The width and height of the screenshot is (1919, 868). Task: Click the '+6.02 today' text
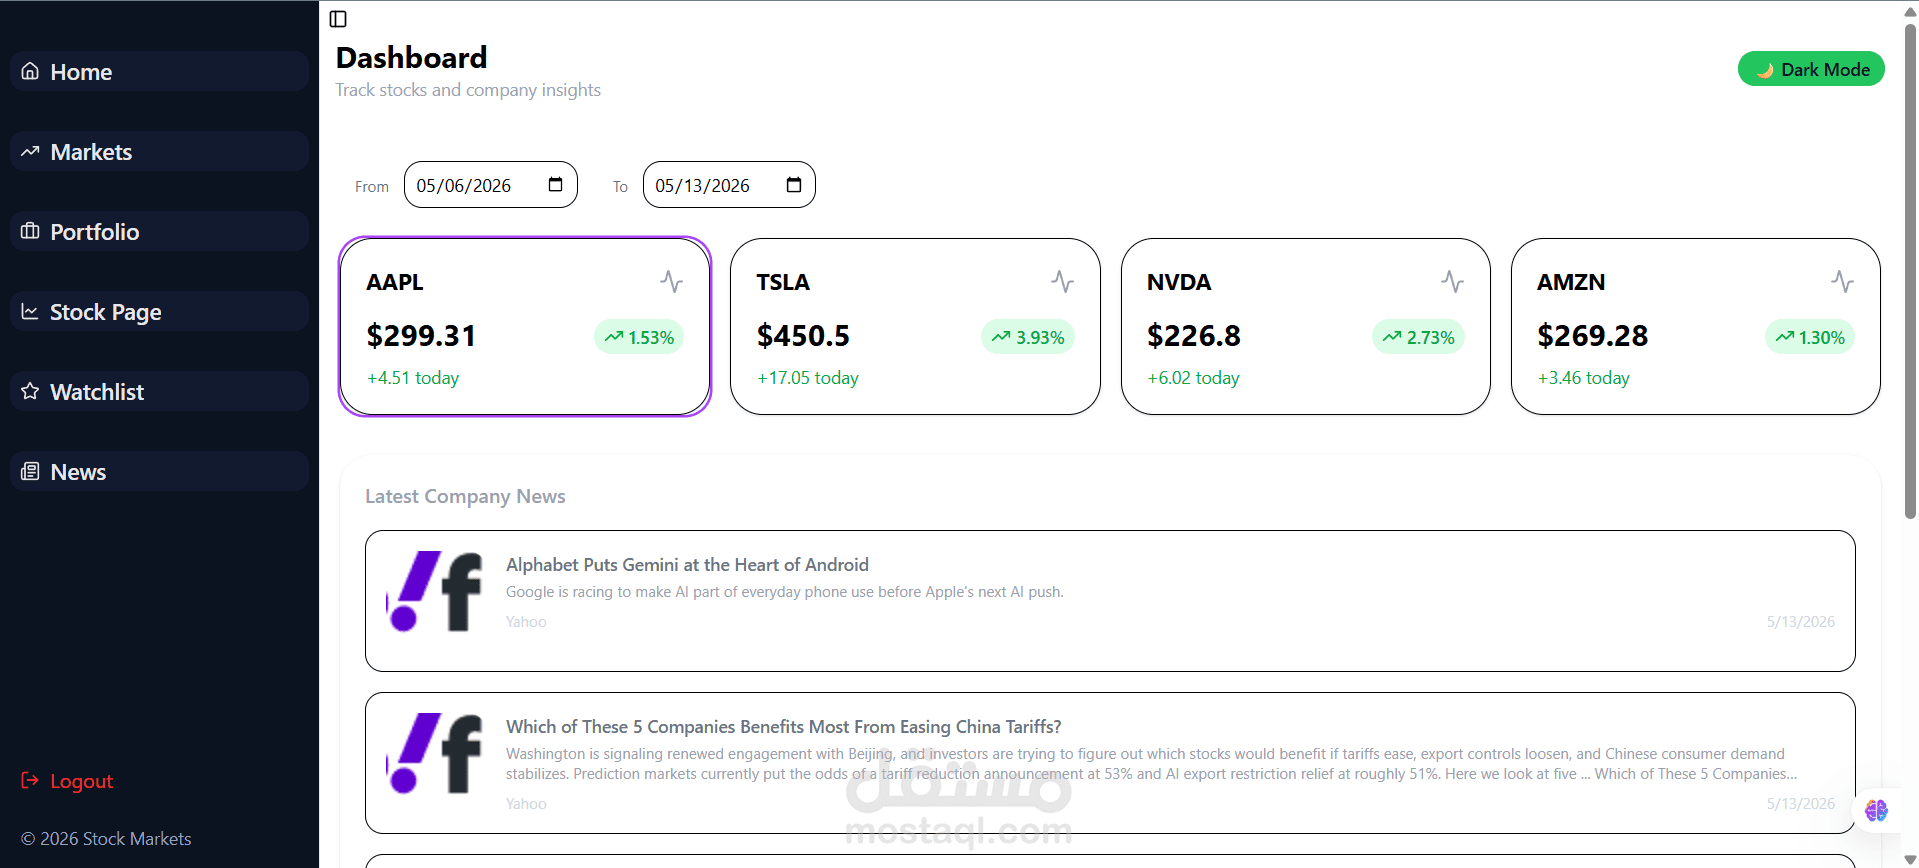pyautogui.click(x=1193, y=378)
